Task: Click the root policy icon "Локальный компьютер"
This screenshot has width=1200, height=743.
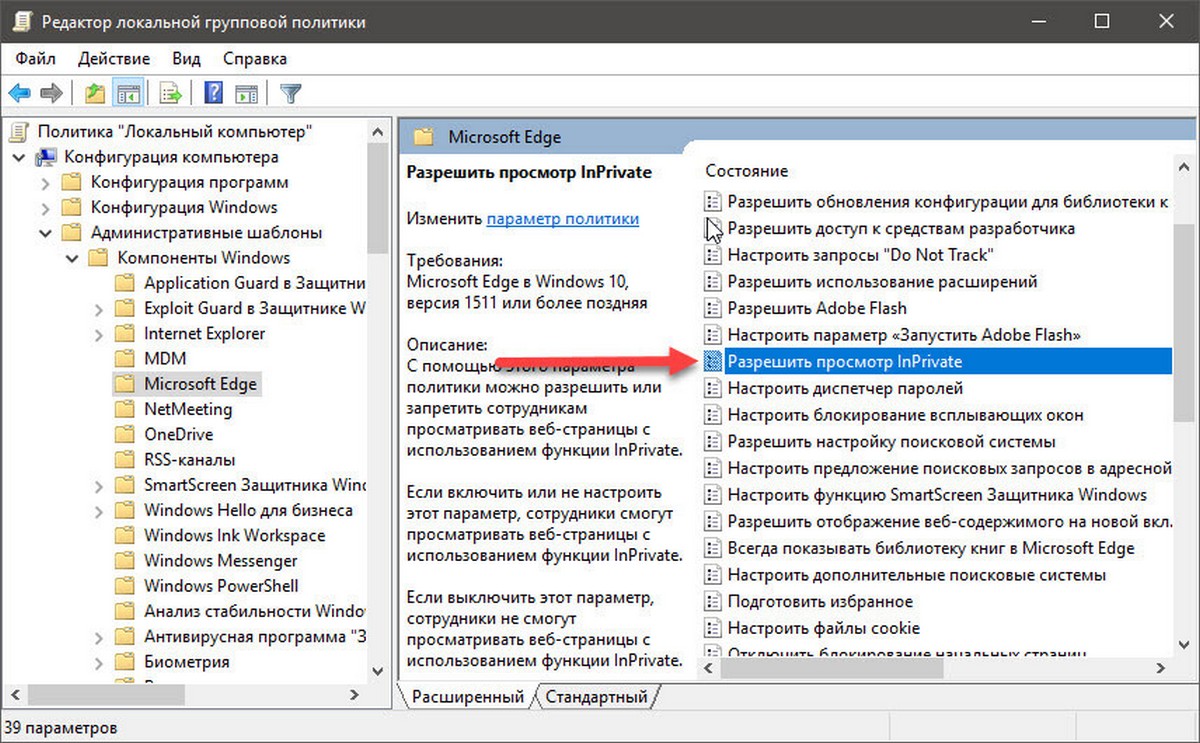Action: coord(20,131)
